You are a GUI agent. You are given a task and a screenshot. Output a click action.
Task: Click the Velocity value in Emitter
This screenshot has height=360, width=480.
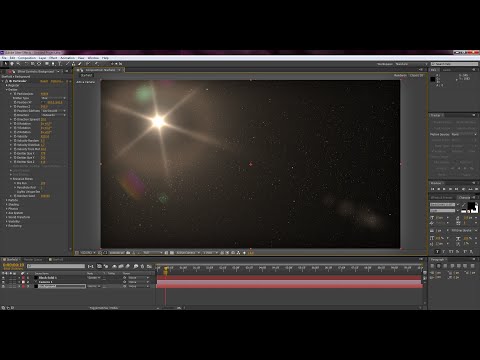[x=45, y=136]
